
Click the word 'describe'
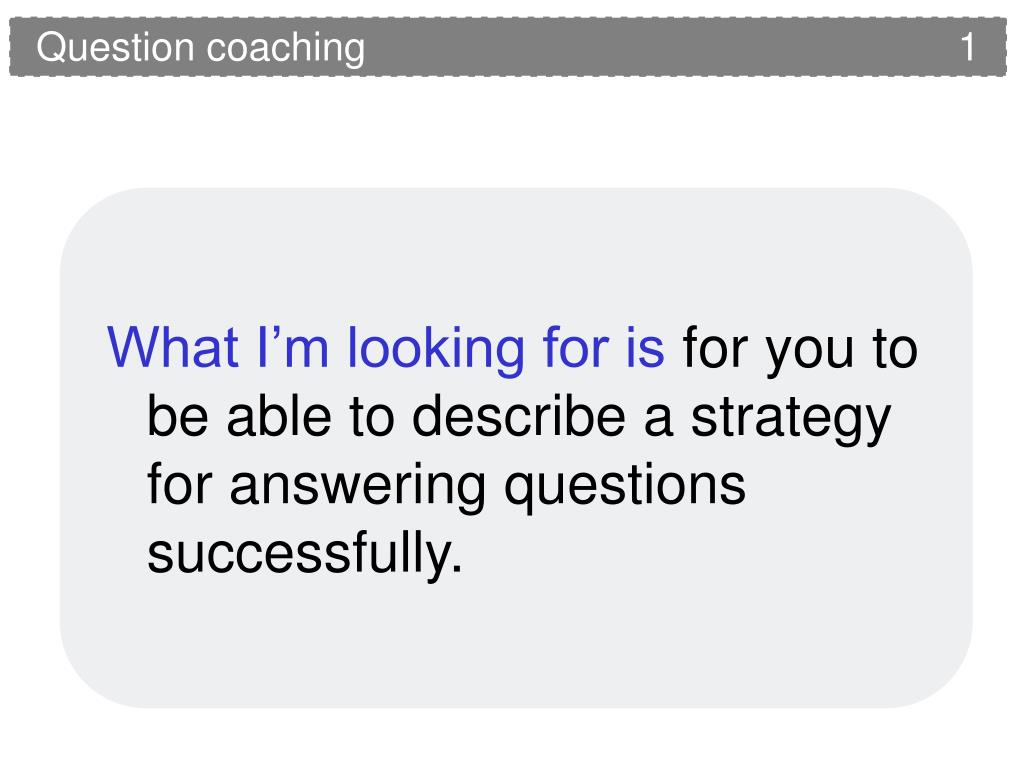coord(519,417)
